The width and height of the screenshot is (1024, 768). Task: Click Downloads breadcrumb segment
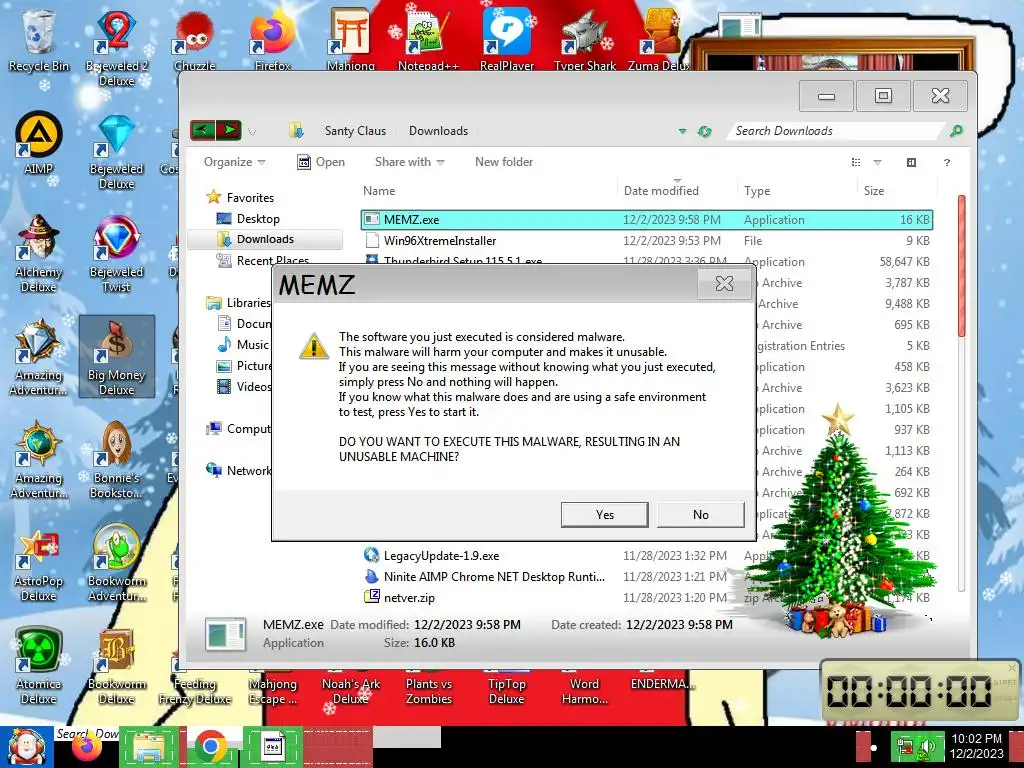click(x=438, y=131)
